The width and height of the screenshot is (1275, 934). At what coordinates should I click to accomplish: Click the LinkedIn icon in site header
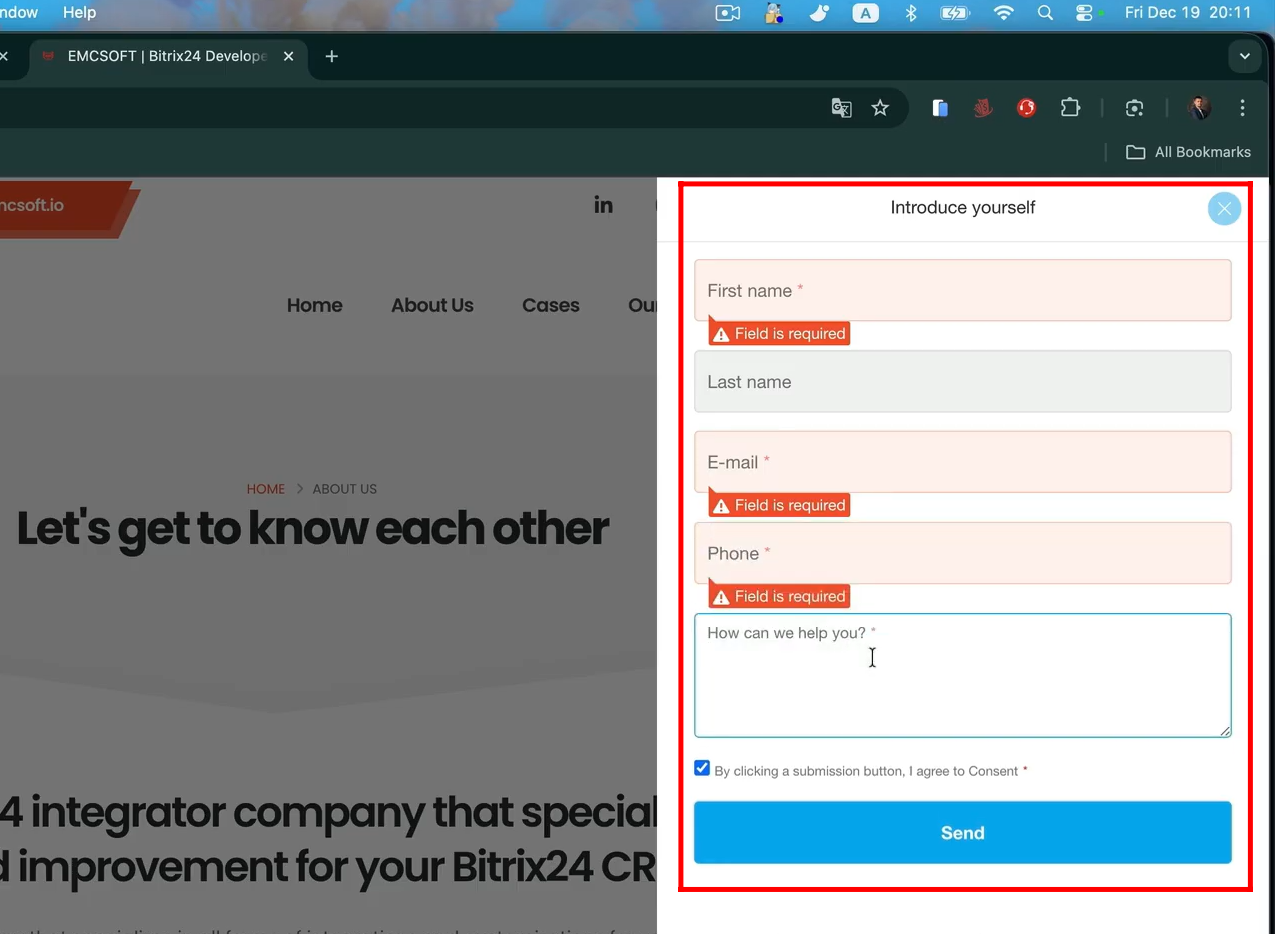coord(603,205)
